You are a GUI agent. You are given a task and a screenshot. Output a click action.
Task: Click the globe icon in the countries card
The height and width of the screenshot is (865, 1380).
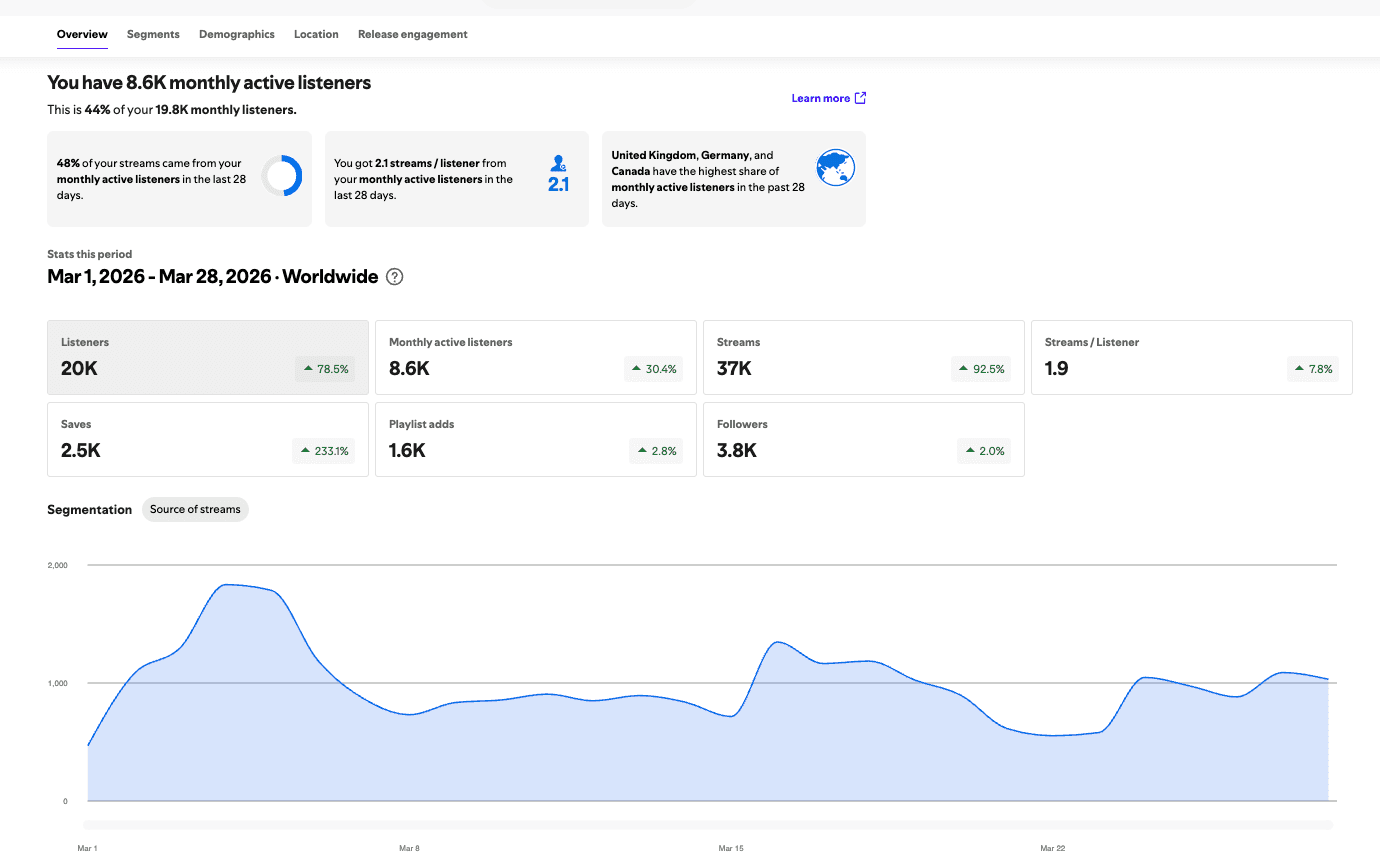835,168
